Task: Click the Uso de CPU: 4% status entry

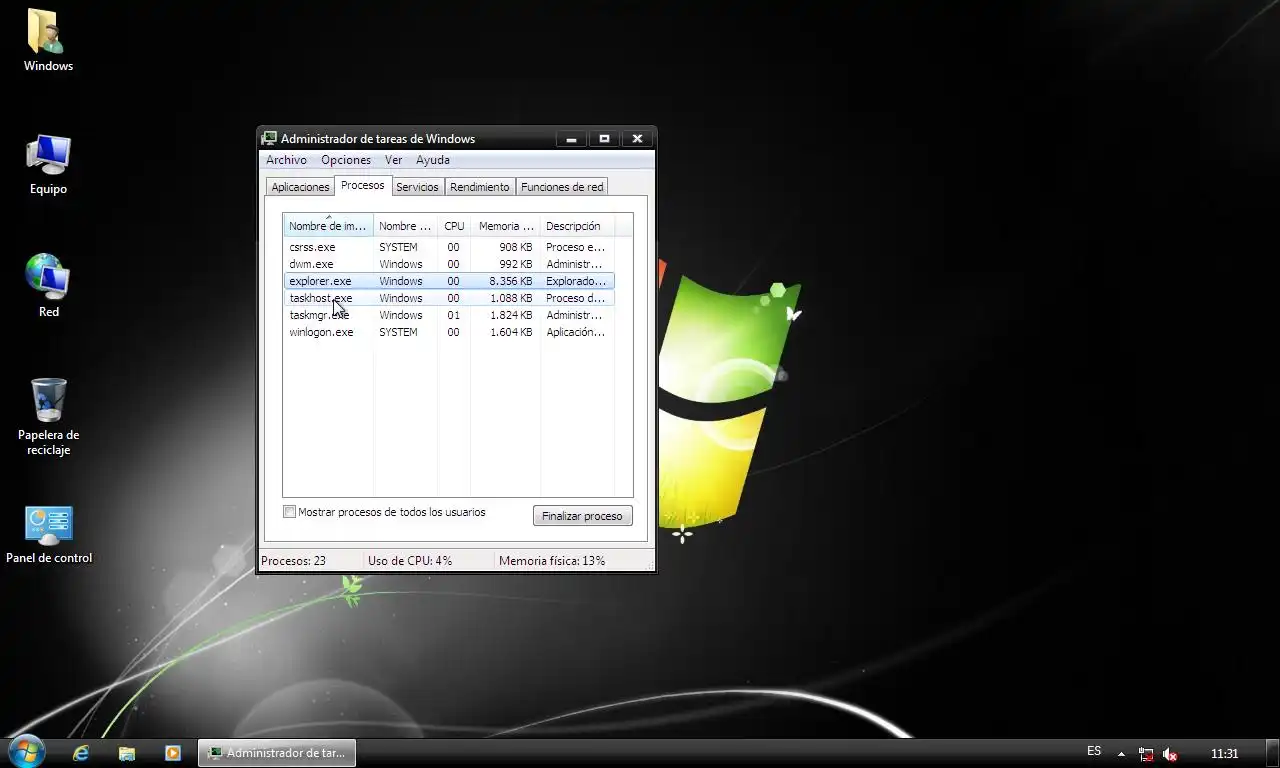Action: pos(410,561)
